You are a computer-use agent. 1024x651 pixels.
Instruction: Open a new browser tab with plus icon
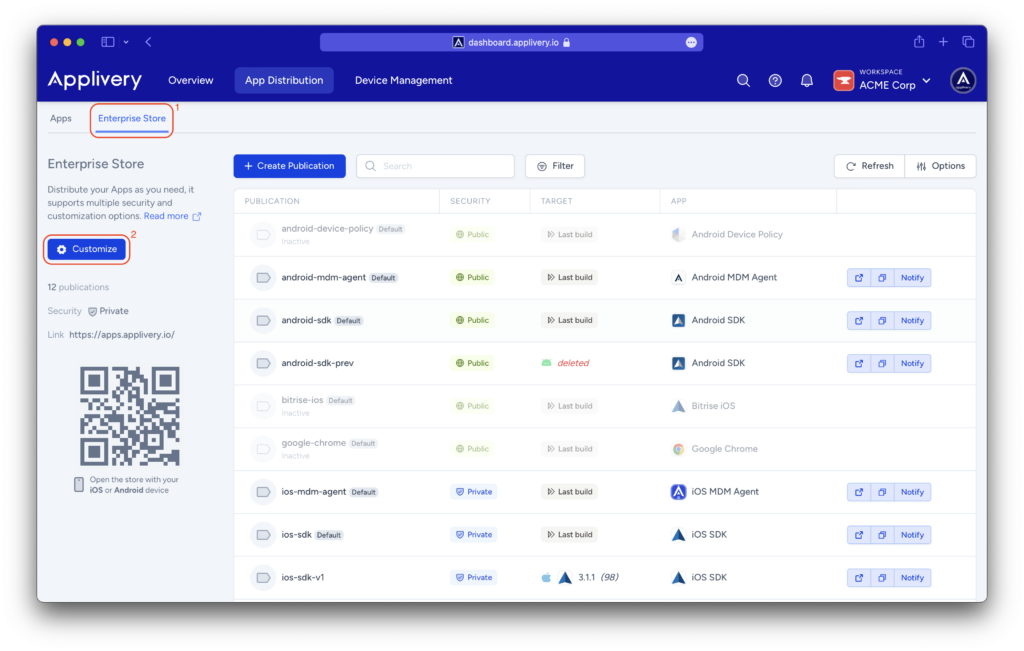(943, 42)
